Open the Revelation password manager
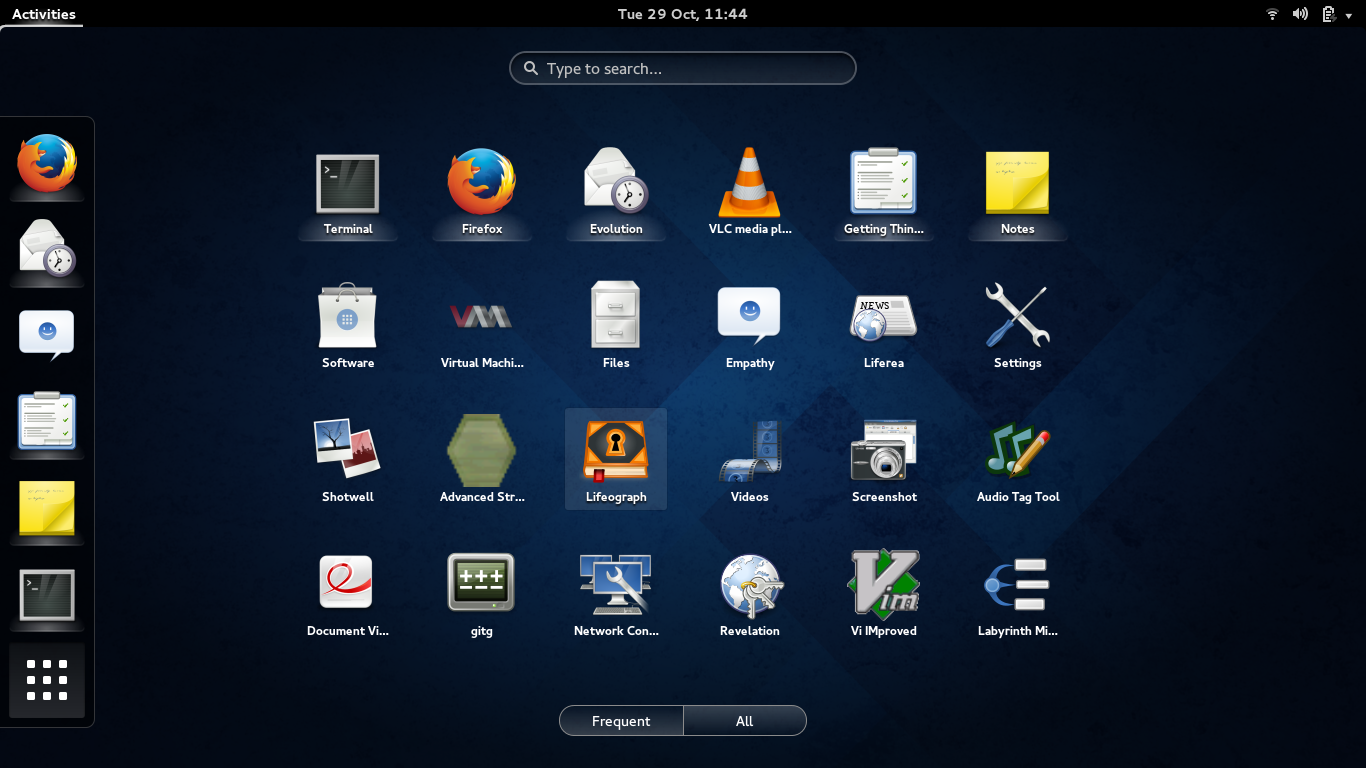1366x768 pixels. pos(749,584)
